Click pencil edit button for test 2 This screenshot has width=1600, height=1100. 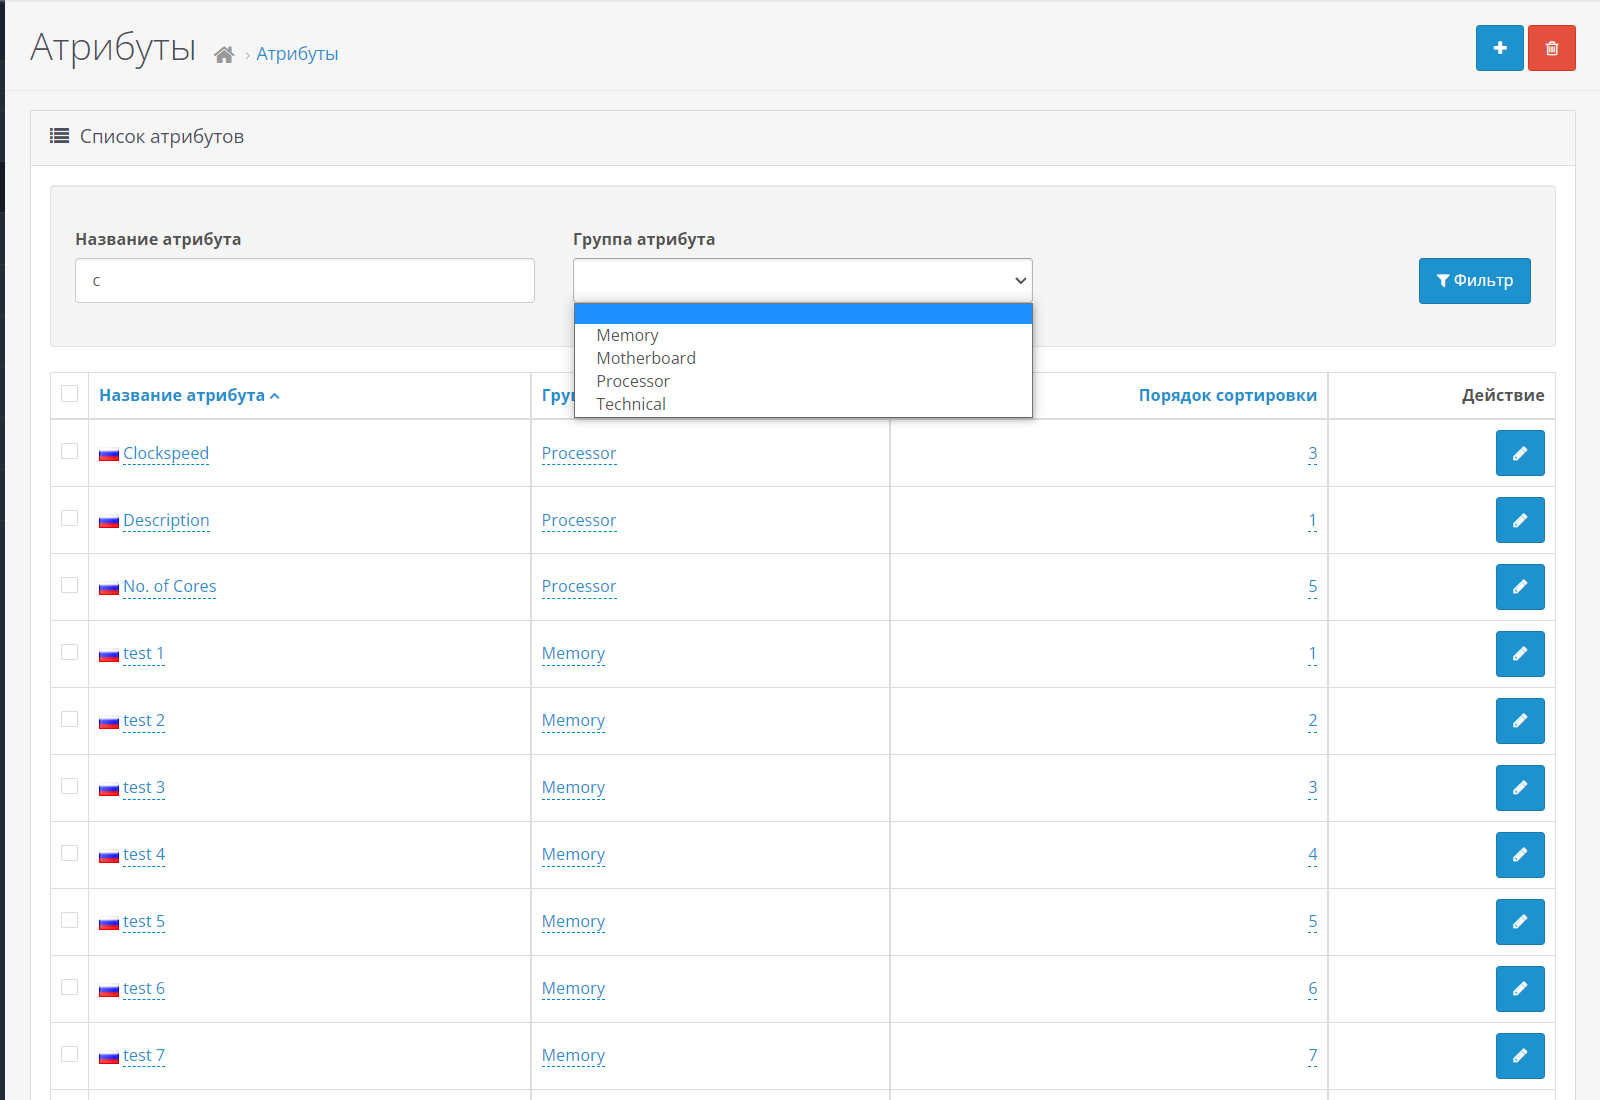point(1520,721)
